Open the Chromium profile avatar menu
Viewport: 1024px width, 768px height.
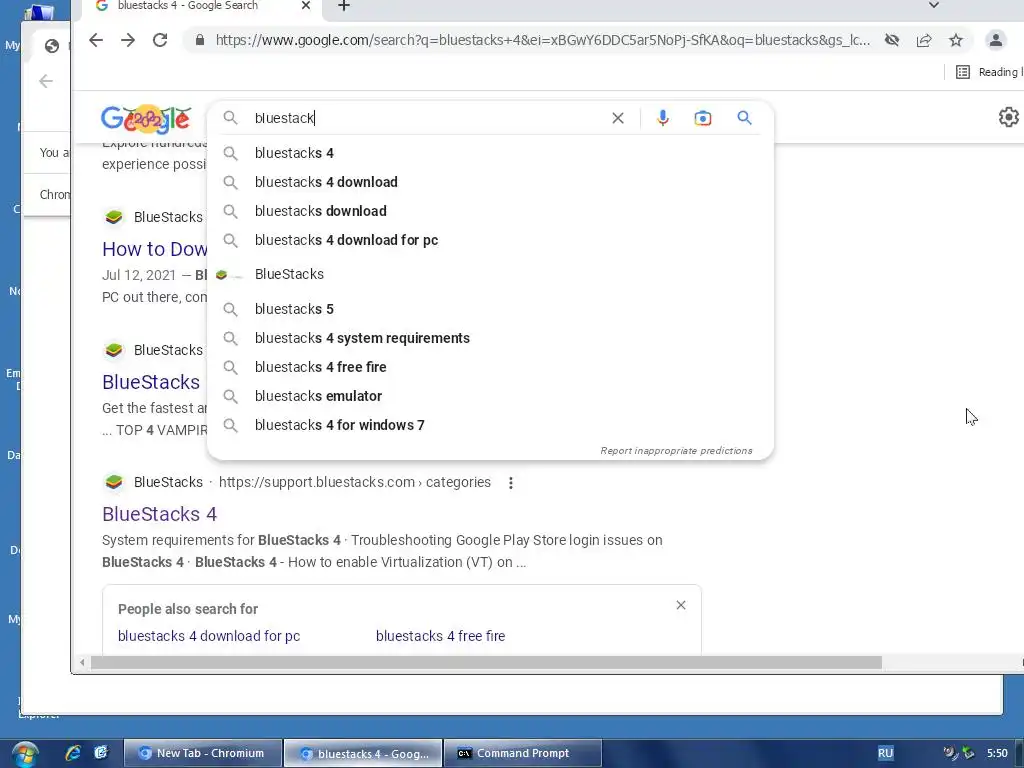[x=995, y=40]
